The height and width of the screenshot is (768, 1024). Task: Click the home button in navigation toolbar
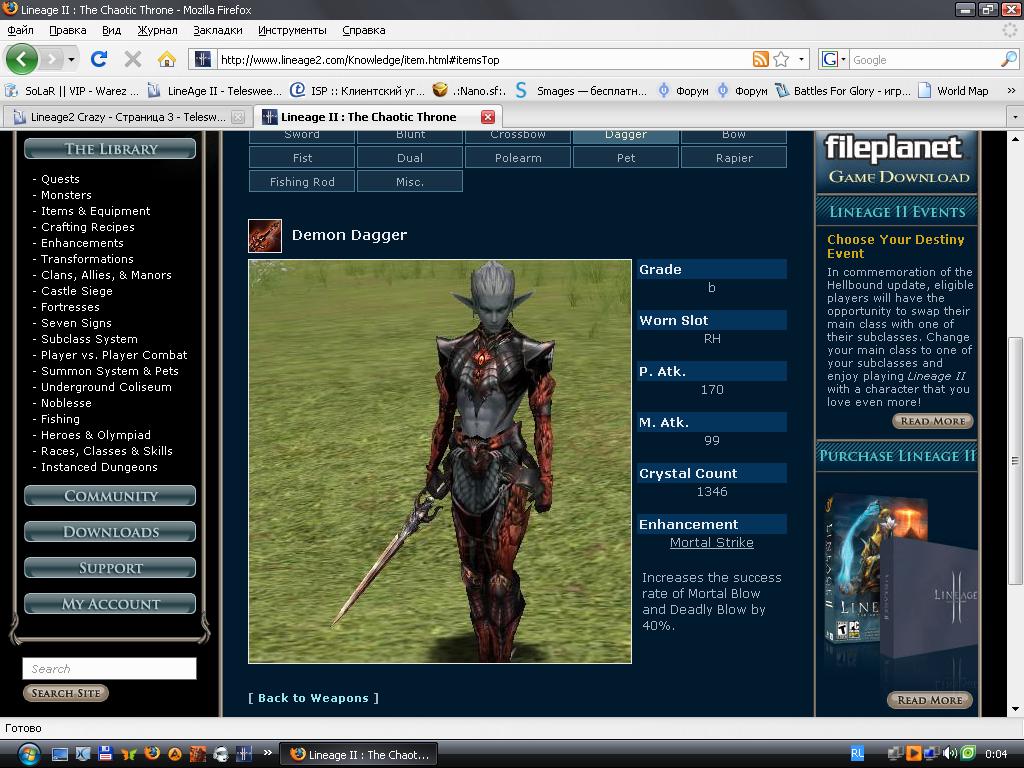pyautogui.click(x=167, y=59)
